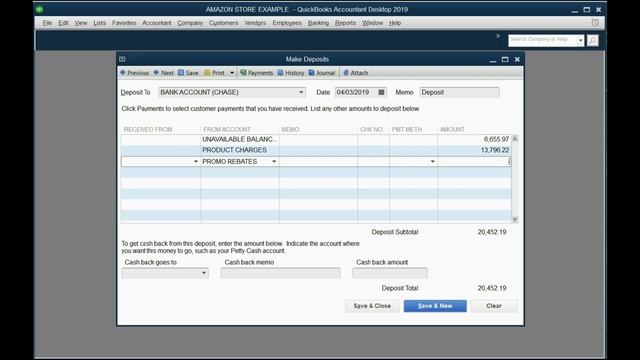Click Clear button
This screenshot has width=640, height=360.
pos(493,306)
